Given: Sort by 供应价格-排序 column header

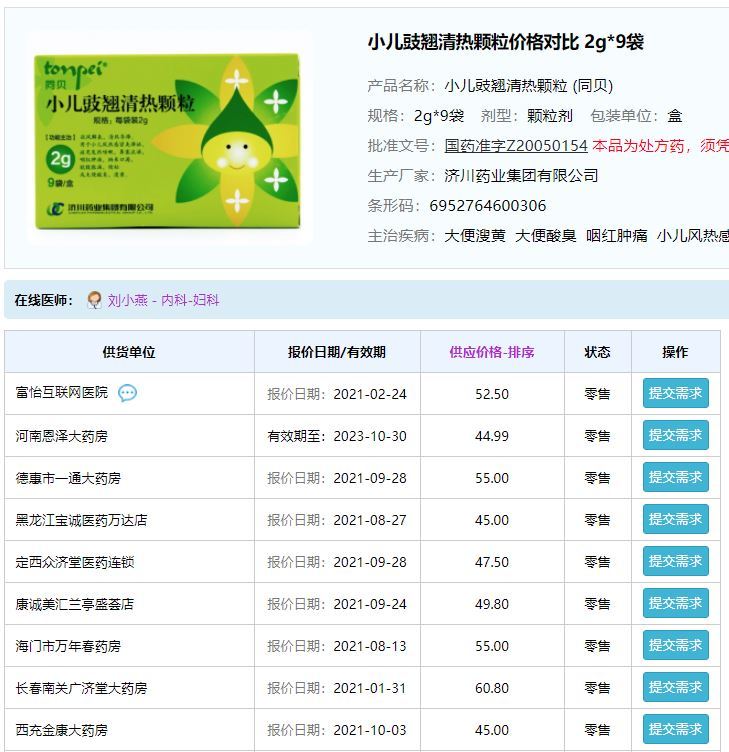Looking at the screenshot, I should click(492, 352).
